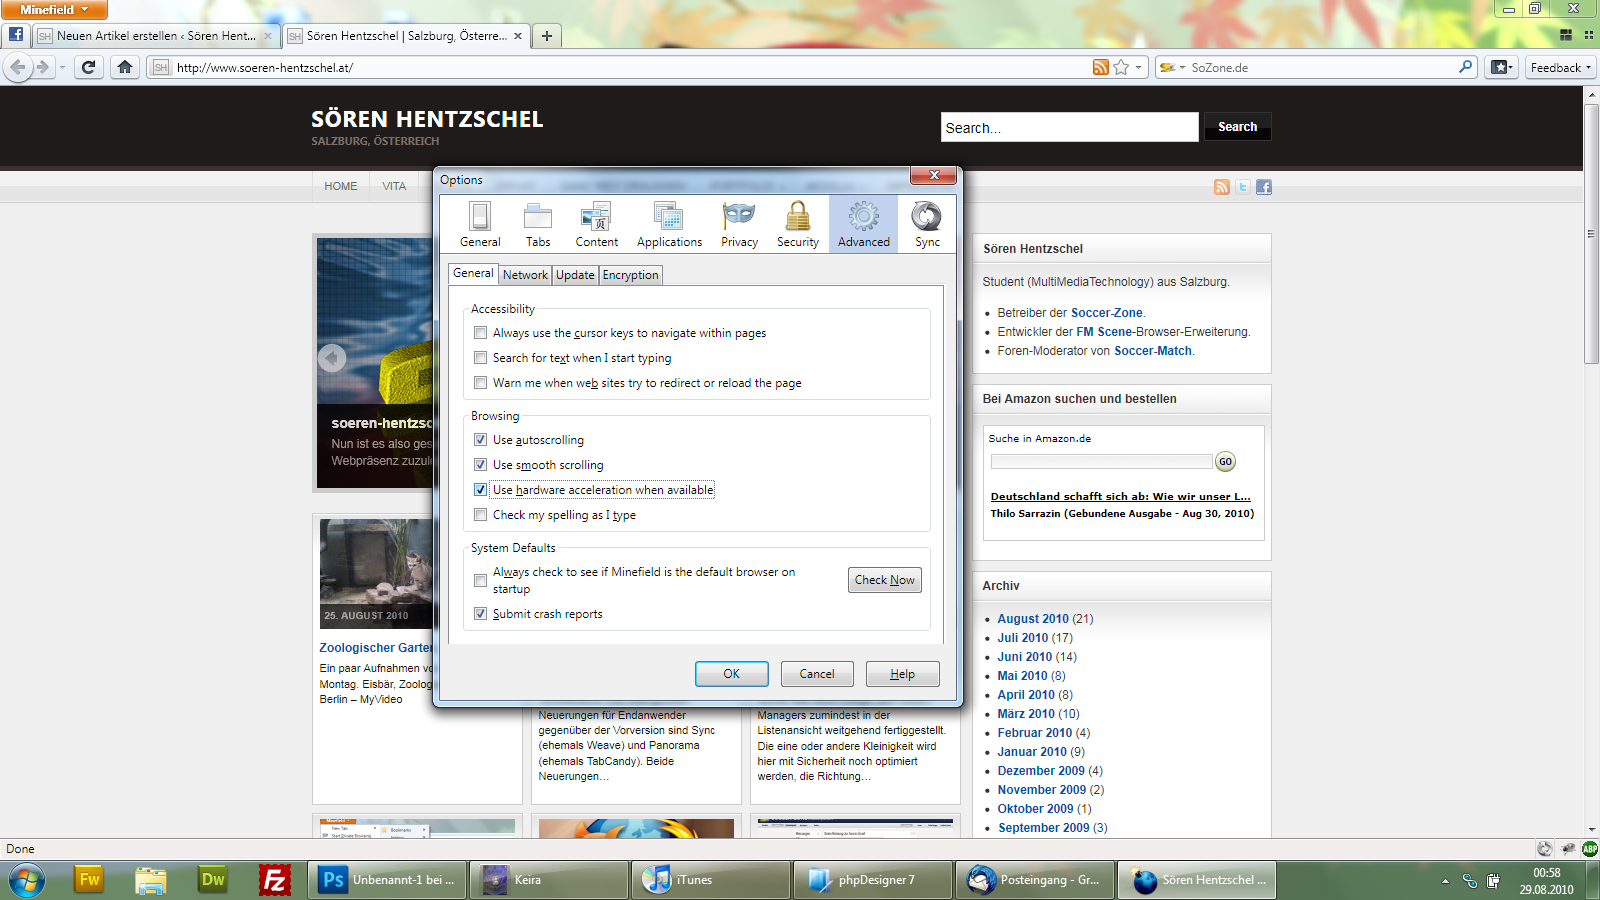This screenshot has width=1600, height=900.
Task: Open the Content options panel
Action: click(596, 224)
